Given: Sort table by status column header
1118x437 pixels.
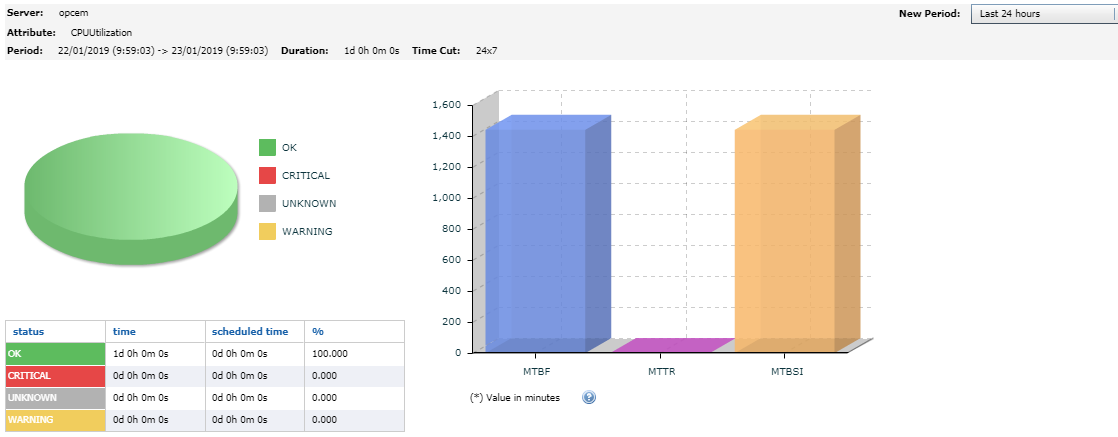Looking at the screenshot, I should (28, 332).
